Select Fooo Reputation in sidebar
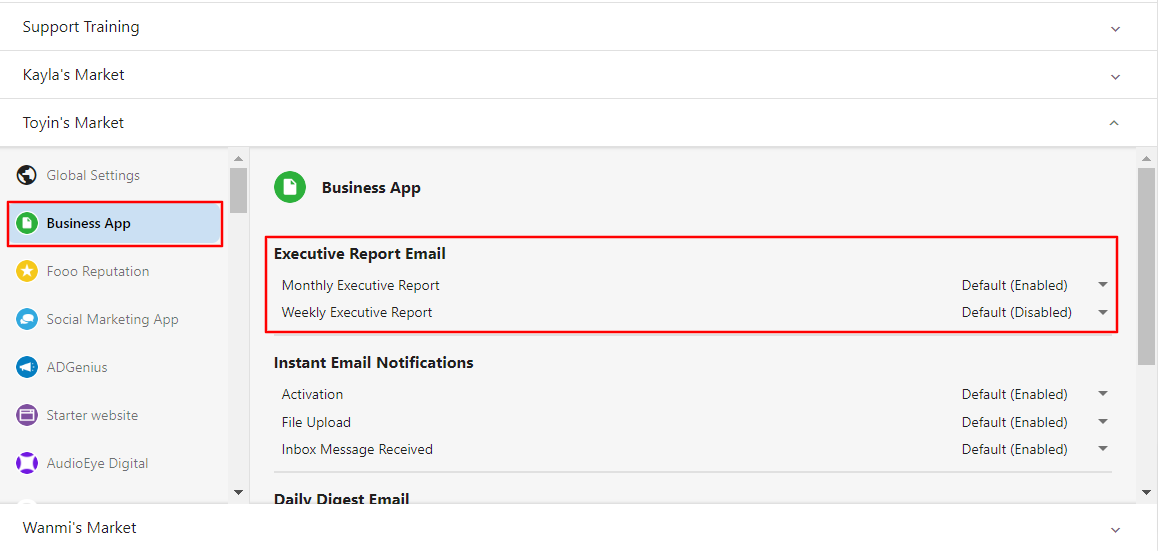The width and height of the screenshot is (1158, 551). coord(114,271)
